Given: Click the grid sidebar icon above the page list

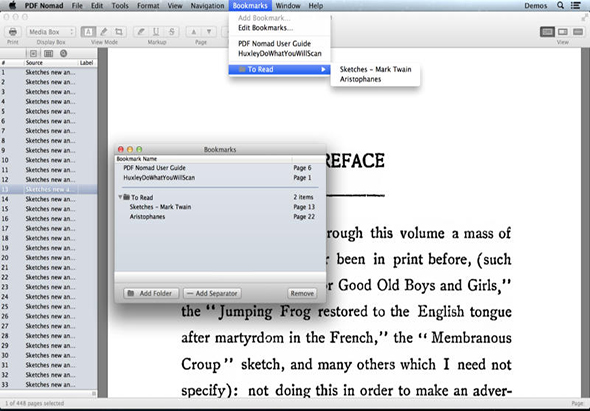Looking at the screenshot, I should point(48,53).
